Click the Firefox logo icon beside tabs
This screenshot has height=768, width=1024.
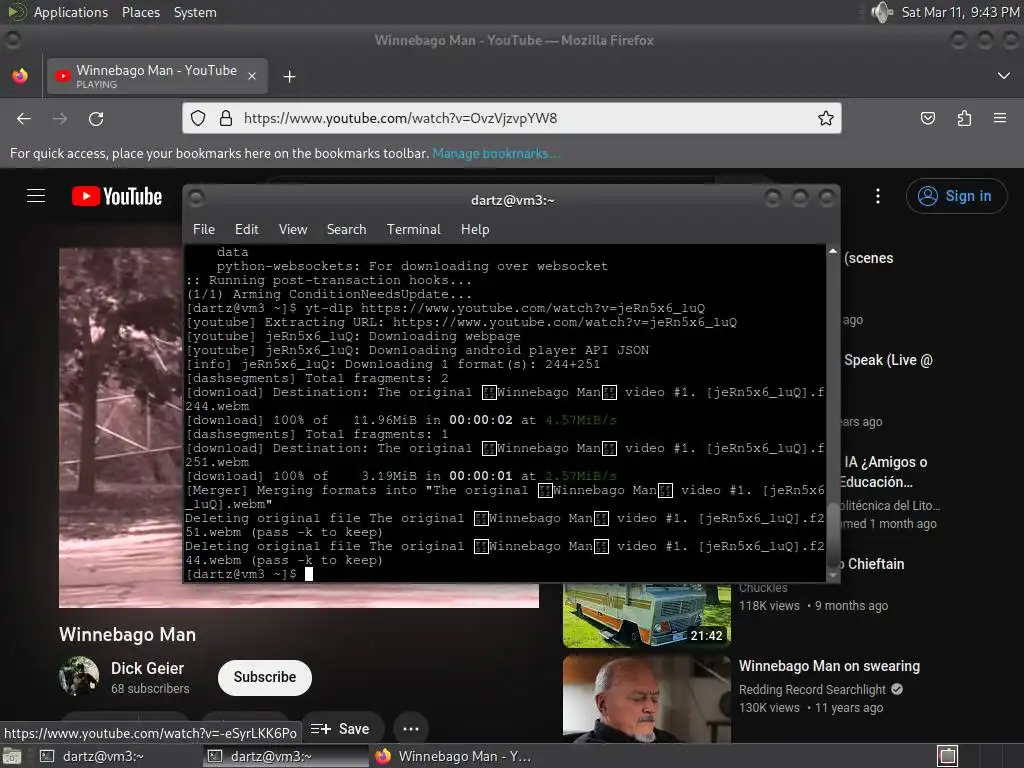click(x=20, y=76)
